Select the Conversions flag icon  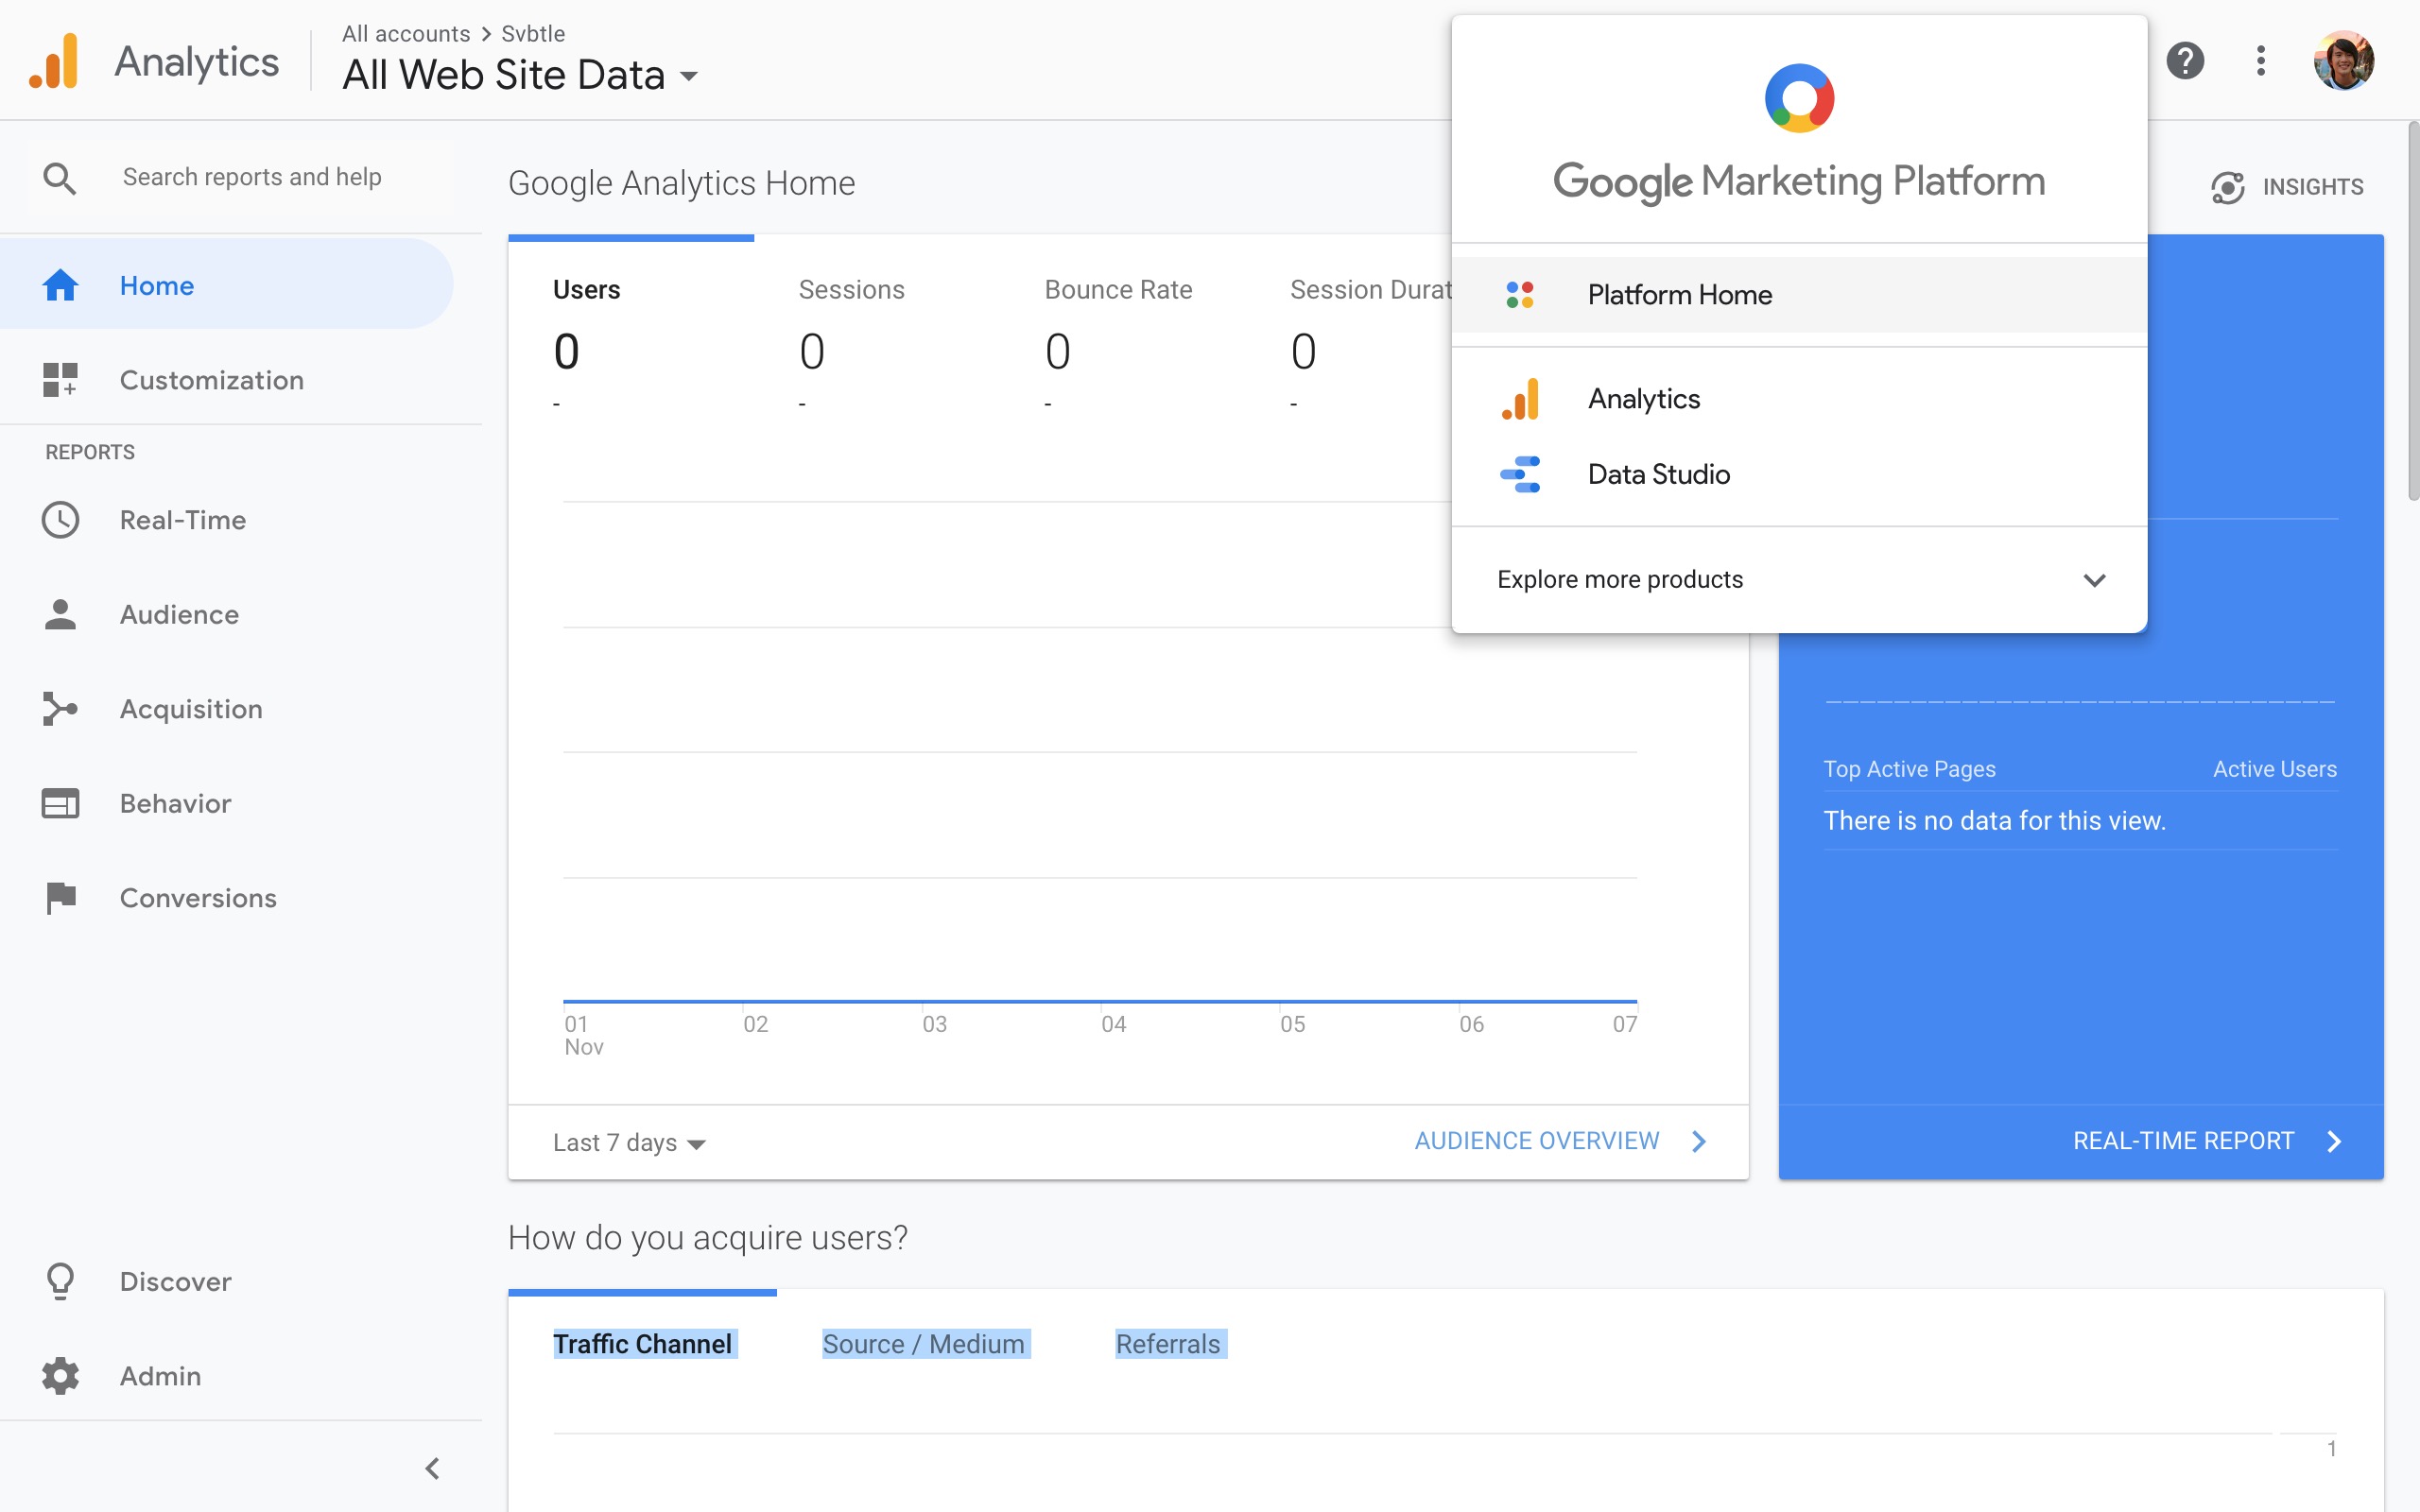59,897
